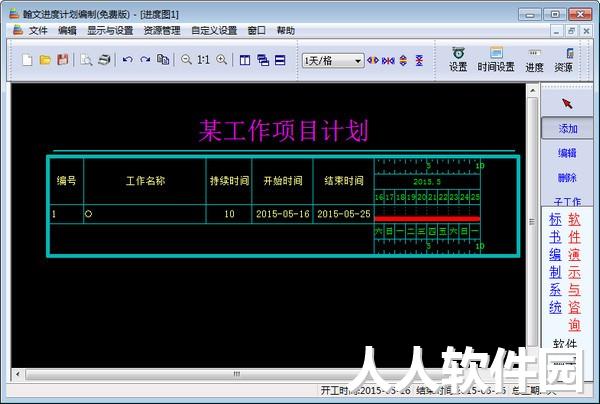This screenshot has width=600, height=404.
Task: Click the 2015.5 month label in the timeline
Action: click(x=427, y=182)
